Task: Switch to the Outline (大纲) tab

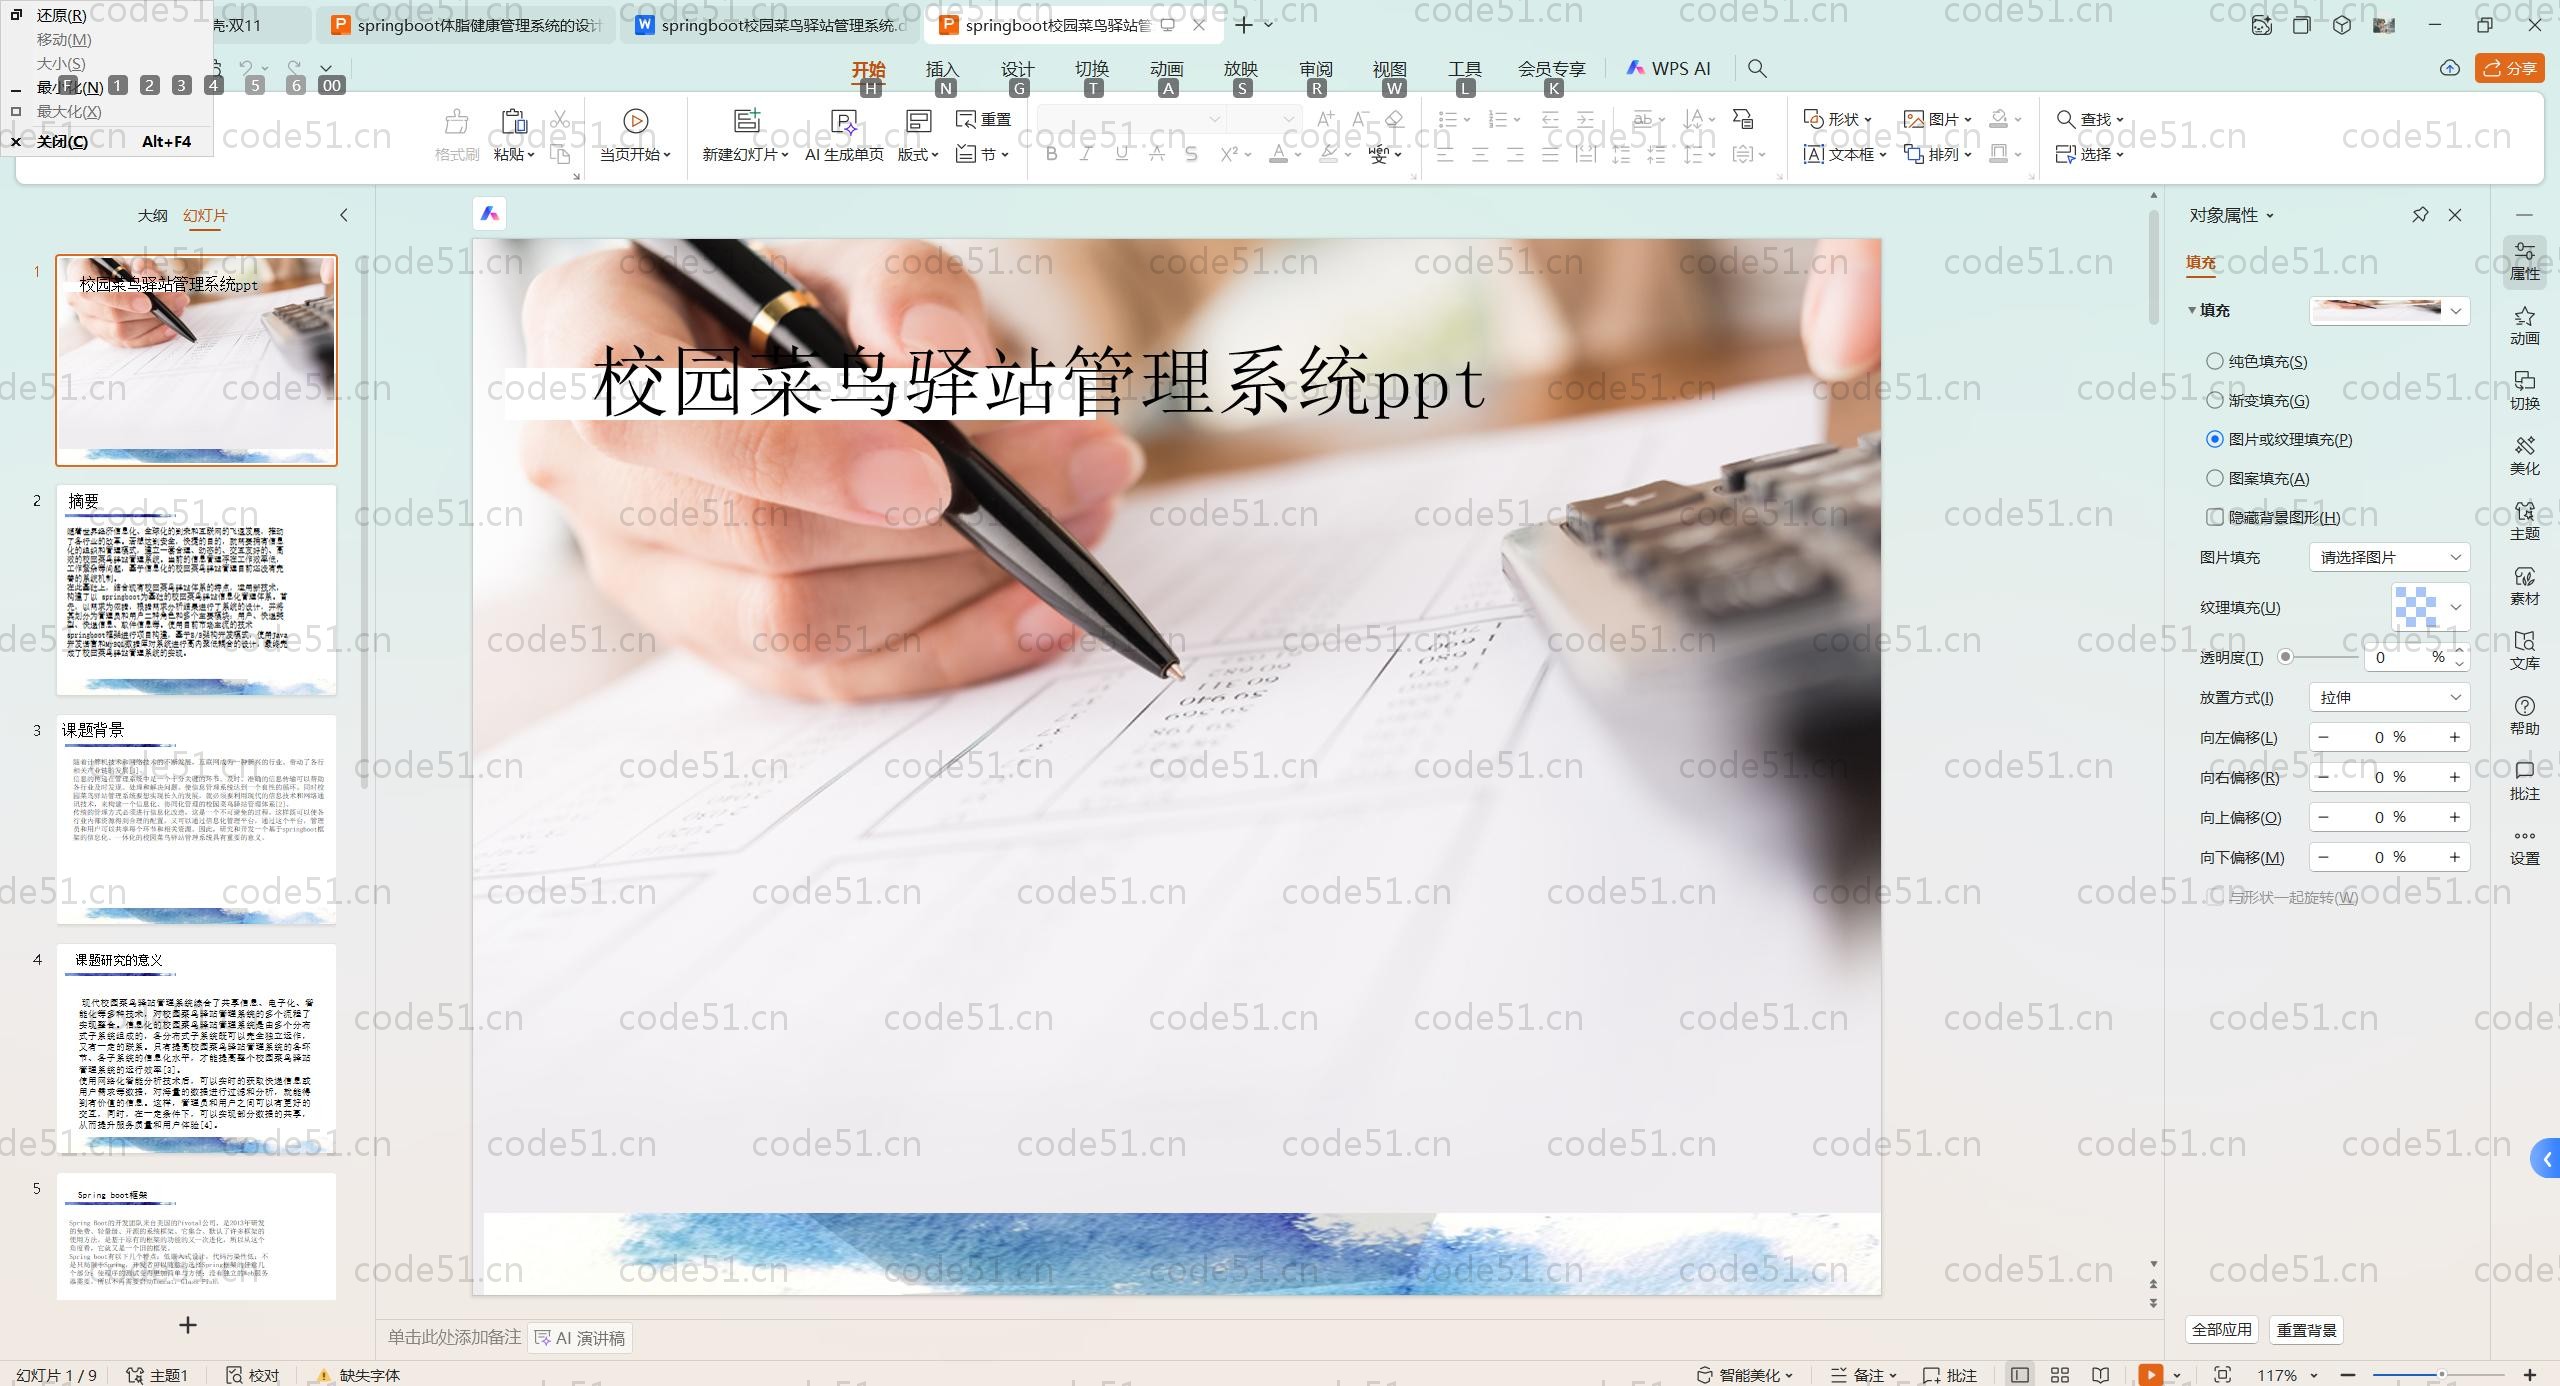Action: click(x=152, y=215)
